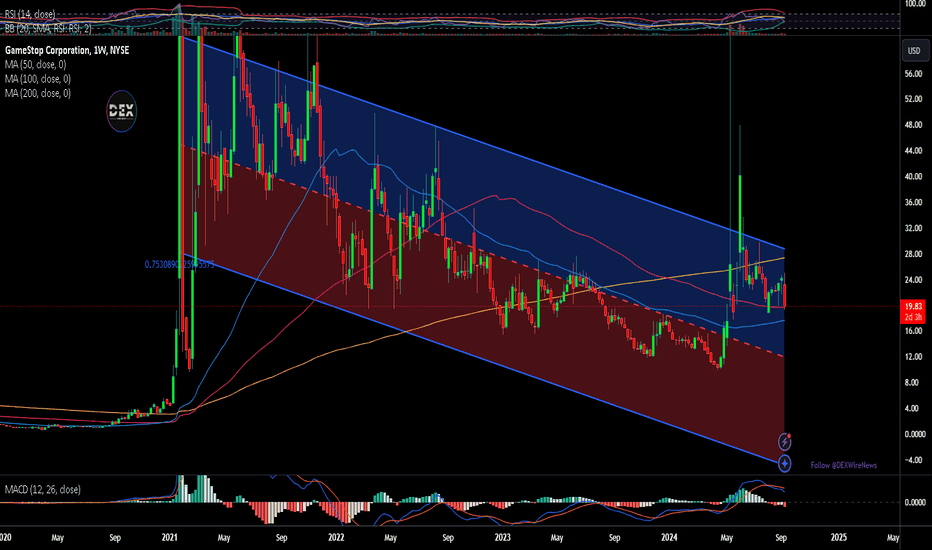Open the USD currency selector
Screen dimensions: 932x550
point(914,51)
